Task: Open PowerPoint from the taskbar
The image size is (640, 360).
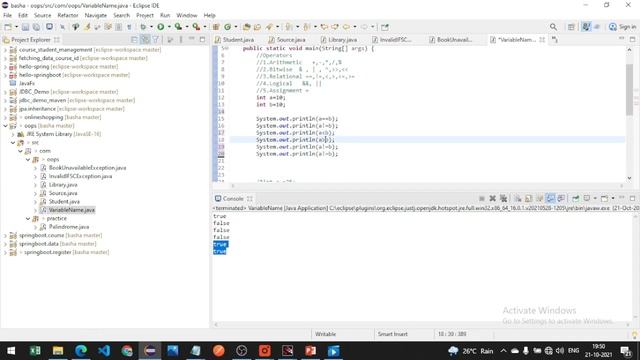Action: [311, 351]
